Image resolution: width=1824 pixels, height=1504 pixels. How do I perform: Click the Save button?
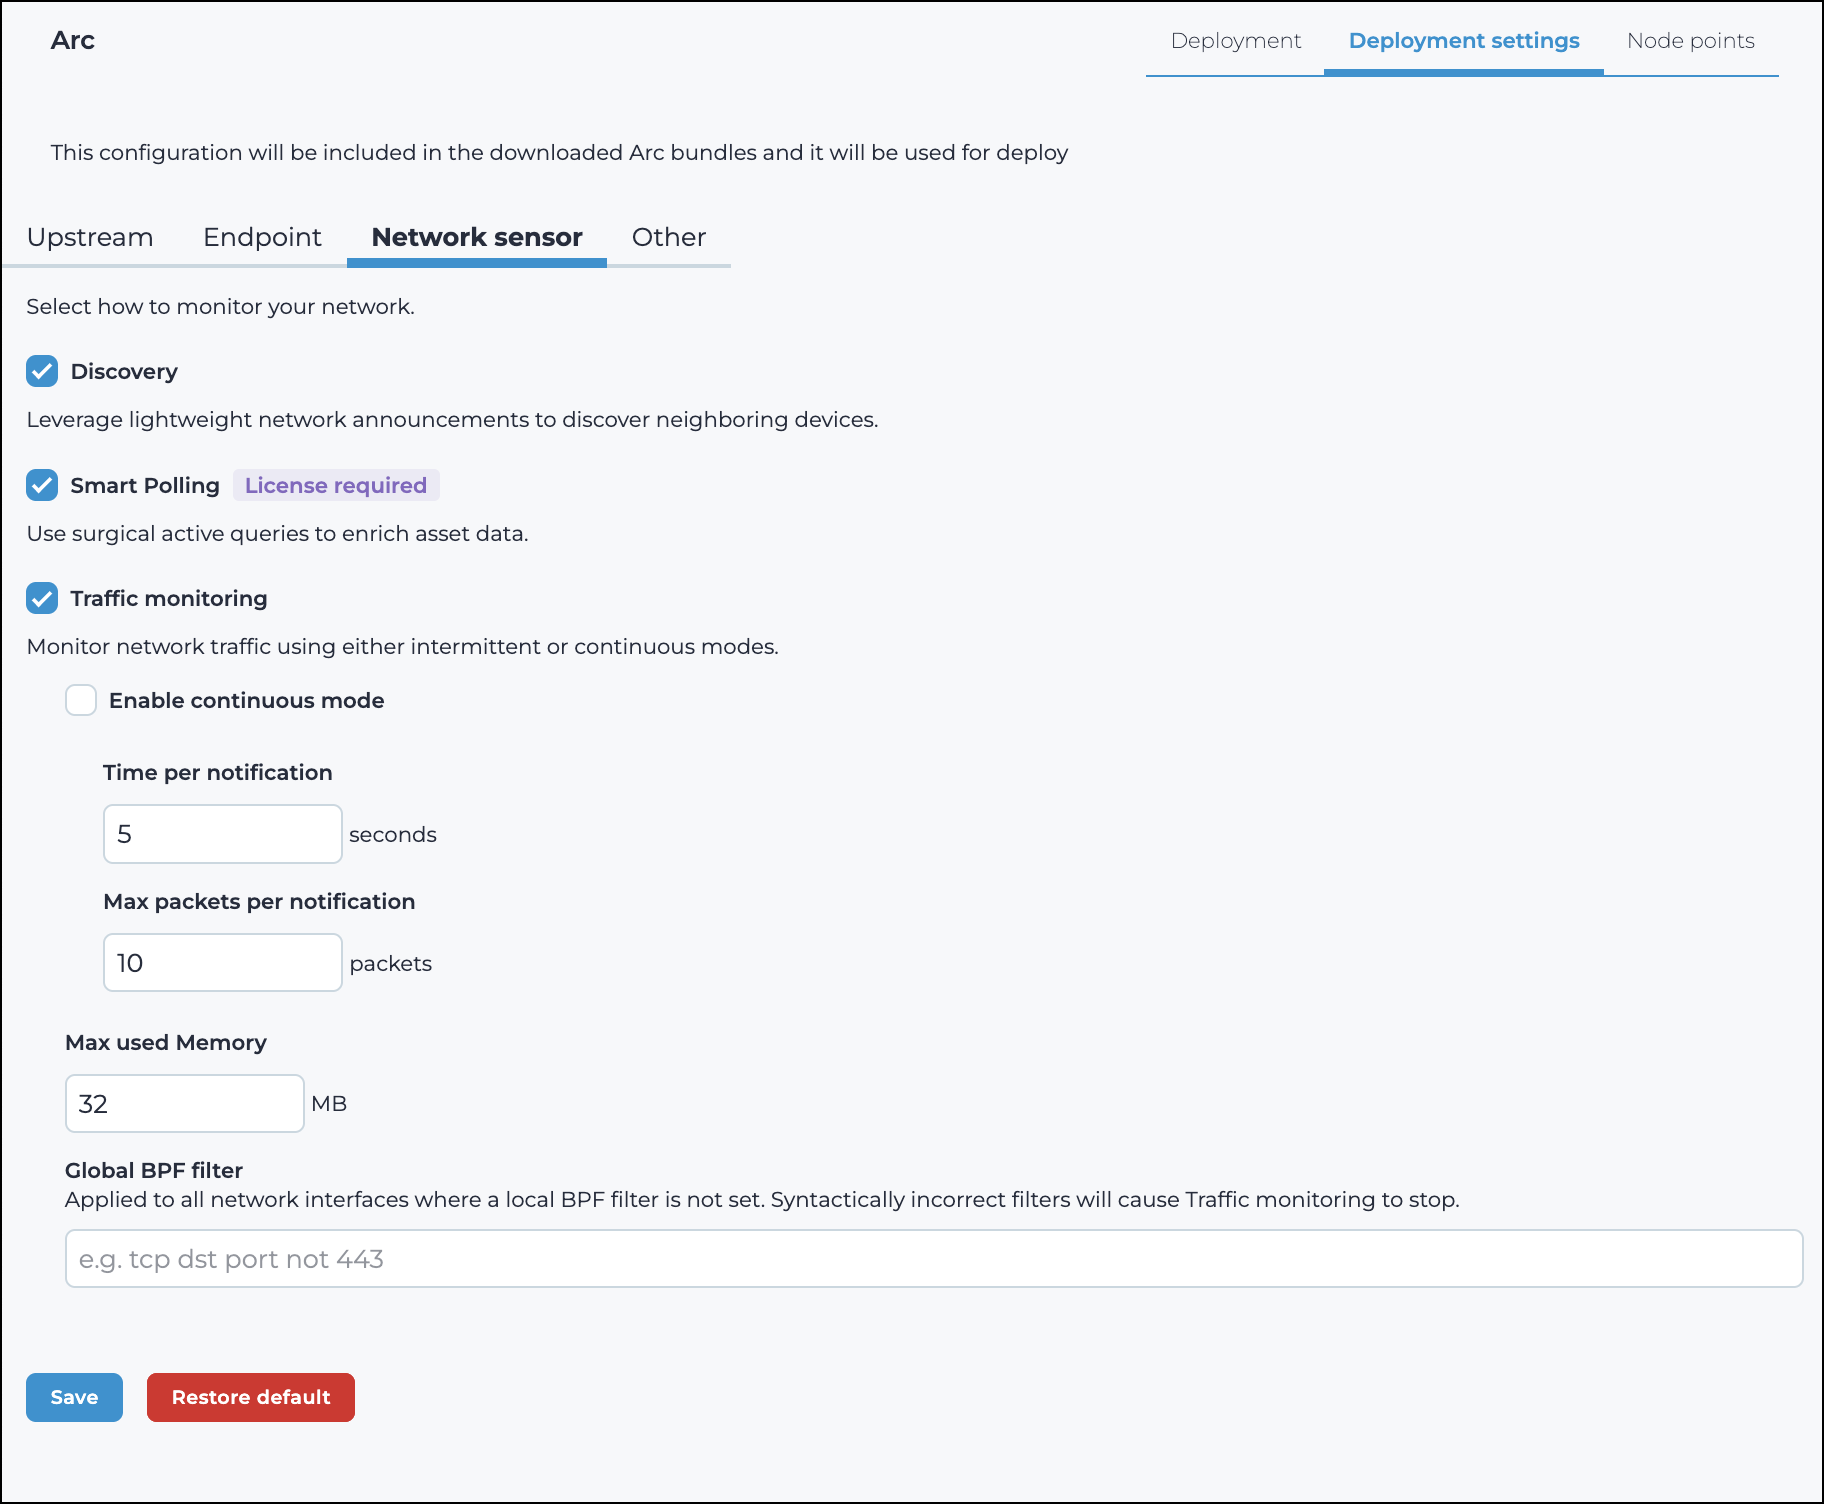(x=74, y=1397)
